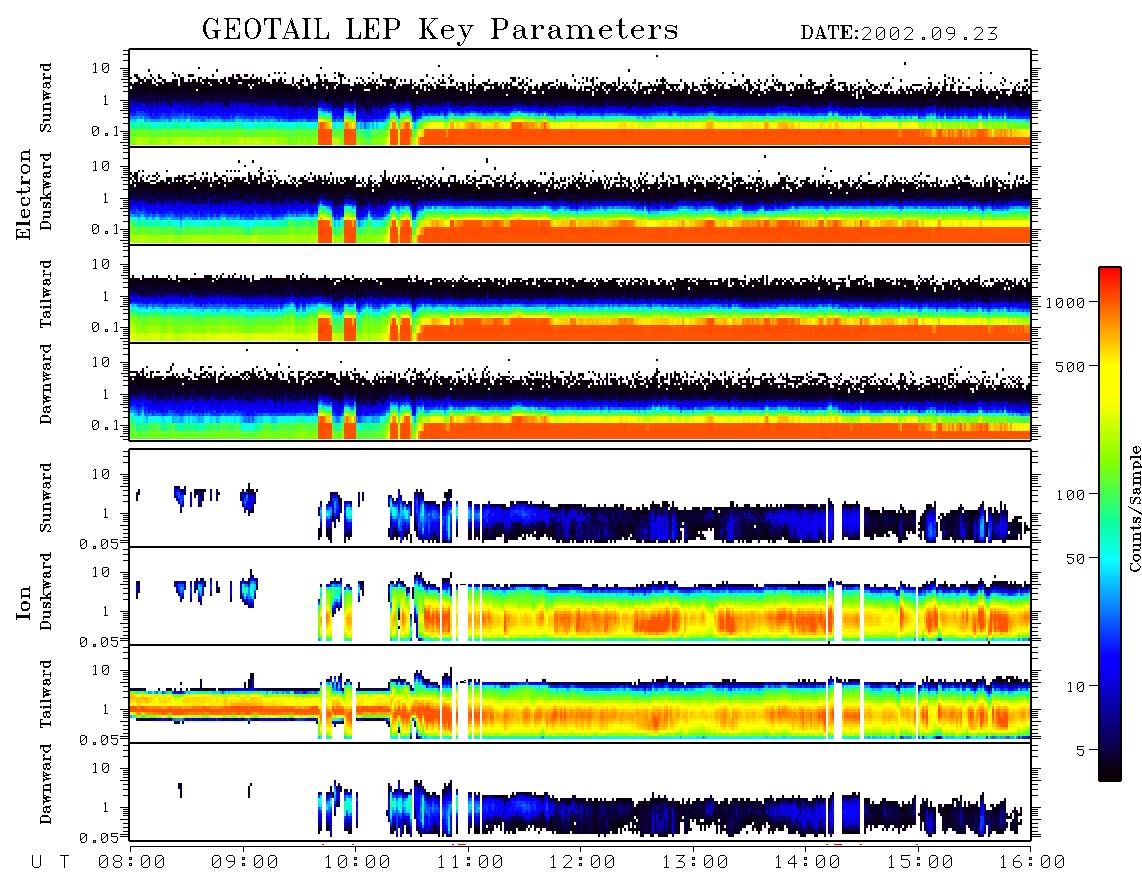
Task: Click the "U T" axis label
Action: point(50,862)
